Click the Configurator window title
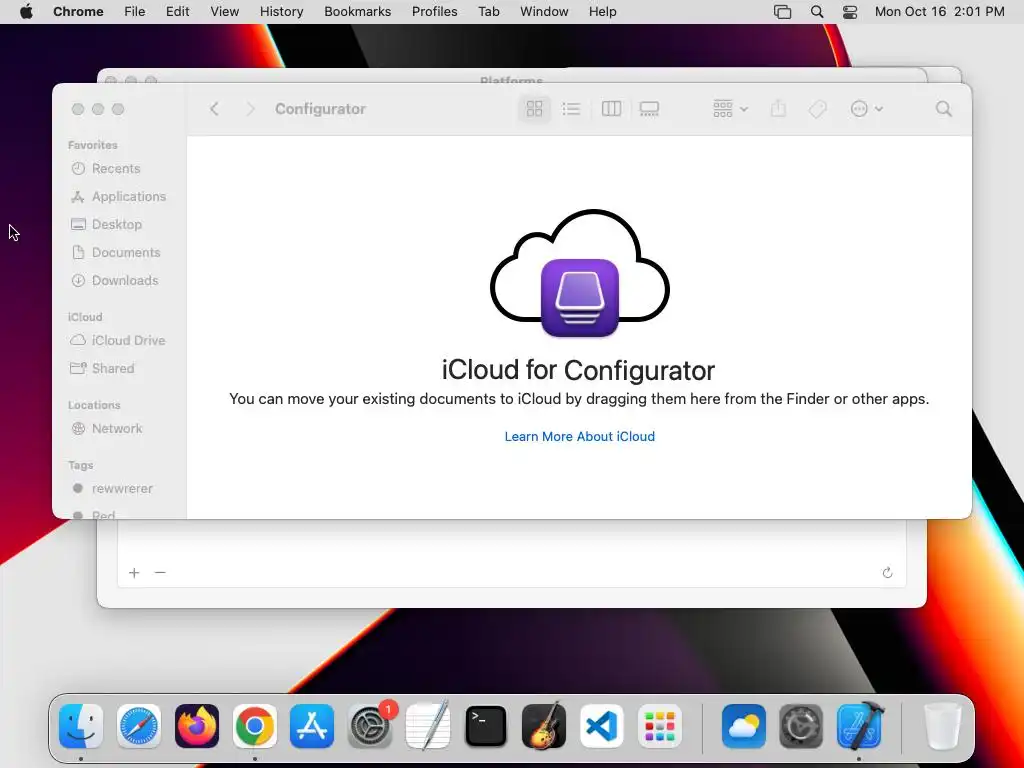Viewport: 1024px width, 768px height. coord(320,109)
